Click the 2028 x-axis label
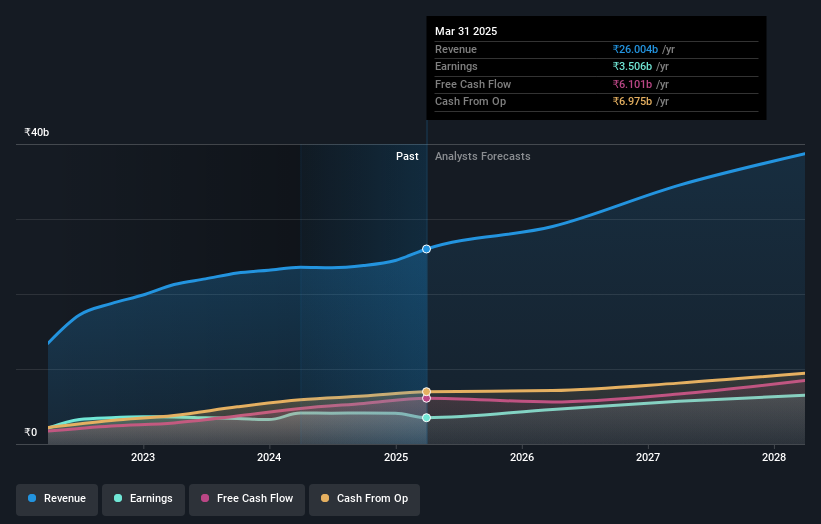Viewport: 821px width, 524px height. (774, 458)
